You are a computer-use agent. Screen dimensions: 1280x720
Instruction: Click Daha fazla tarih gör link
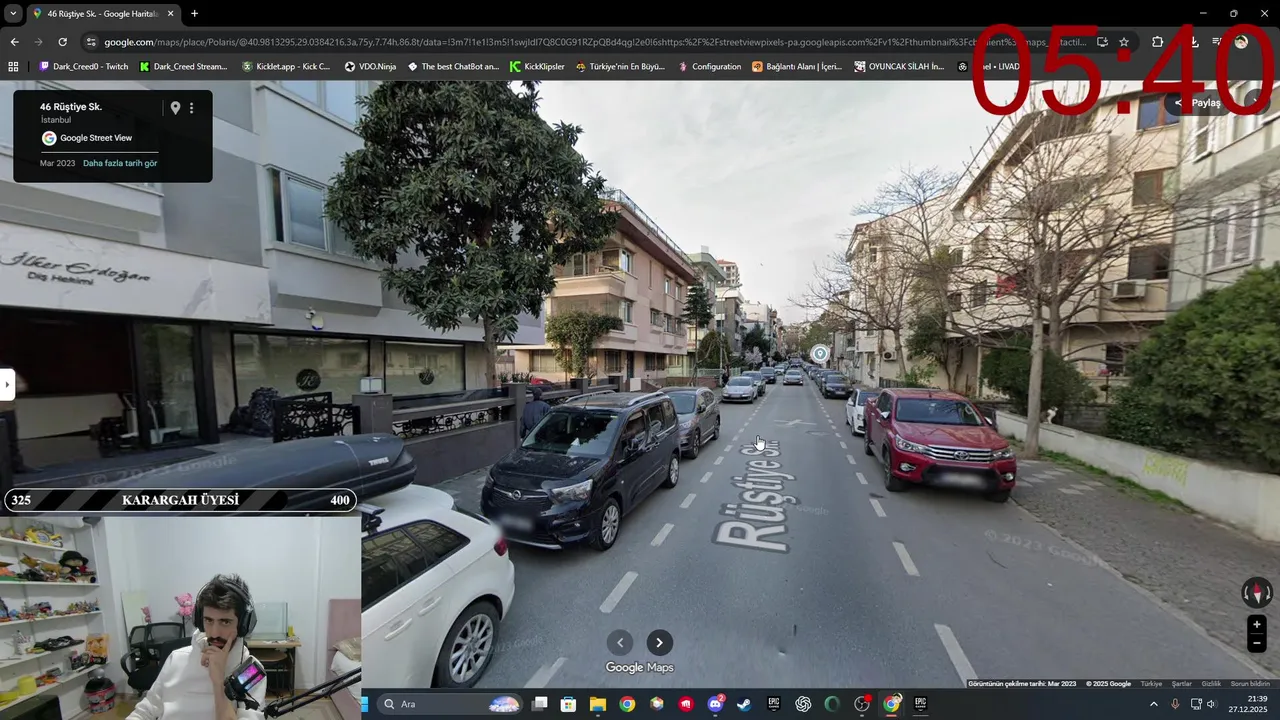(x=120, y=163)
